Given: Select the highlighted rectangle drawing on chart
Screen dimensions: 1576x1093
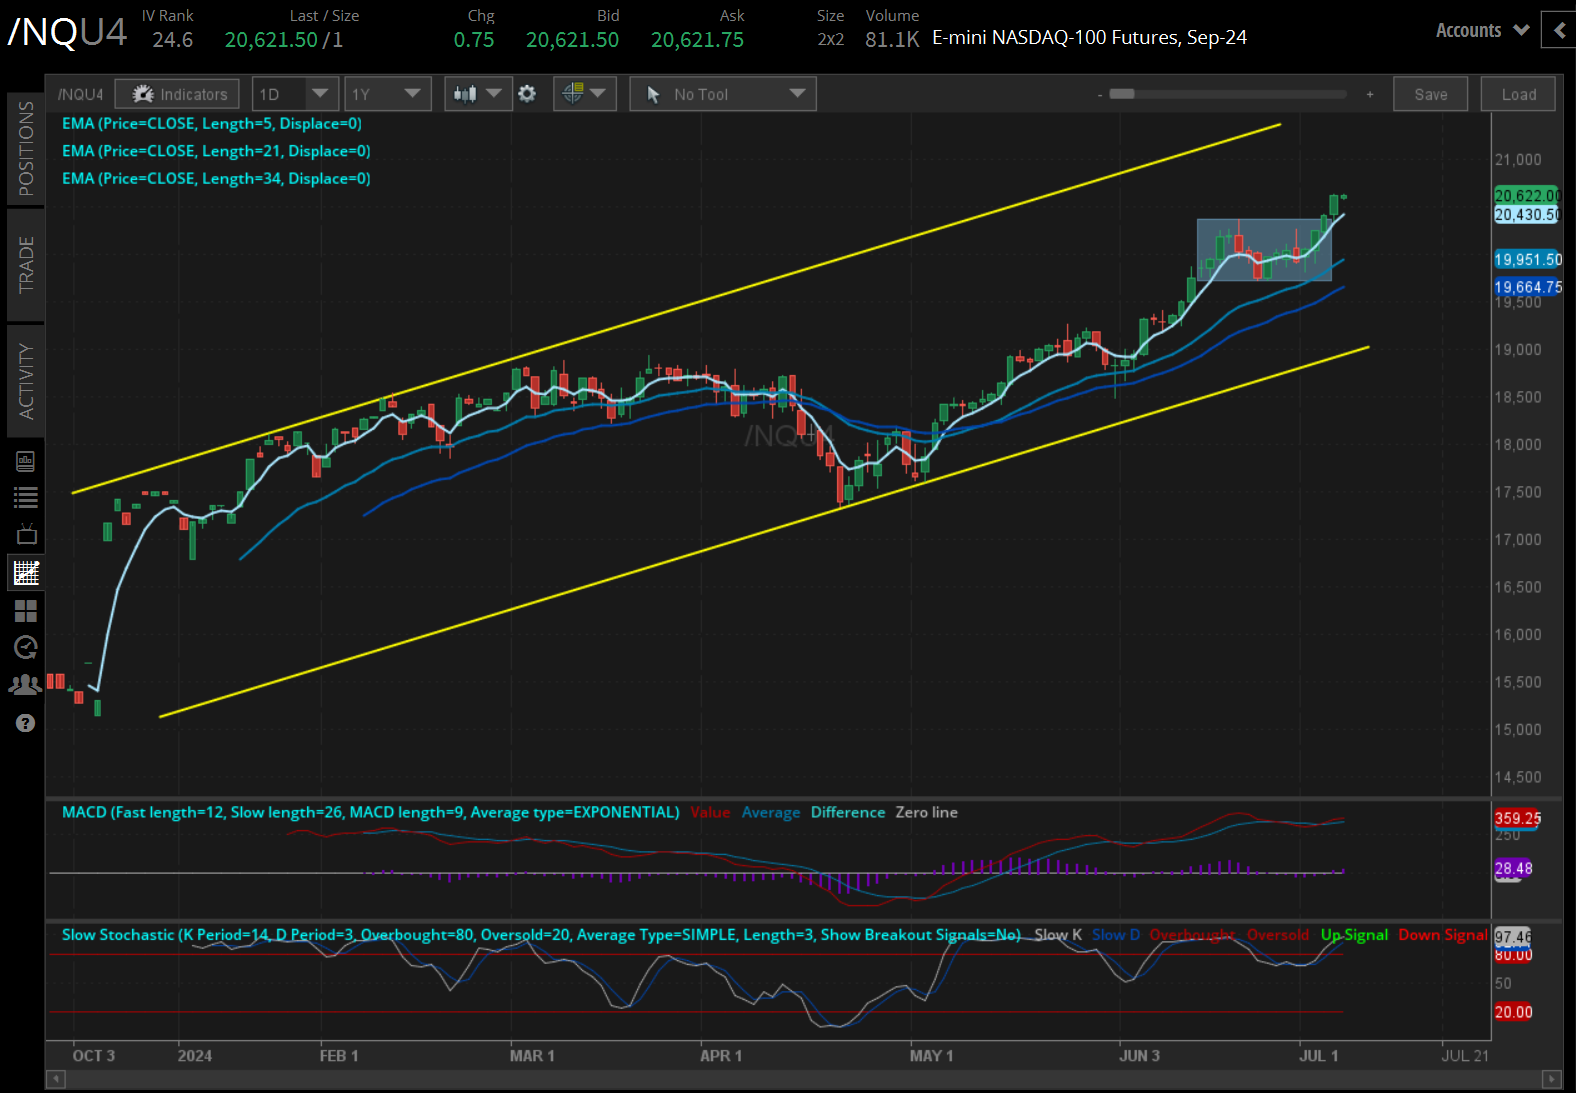Looking at the screenshot, I should 1264,250.
